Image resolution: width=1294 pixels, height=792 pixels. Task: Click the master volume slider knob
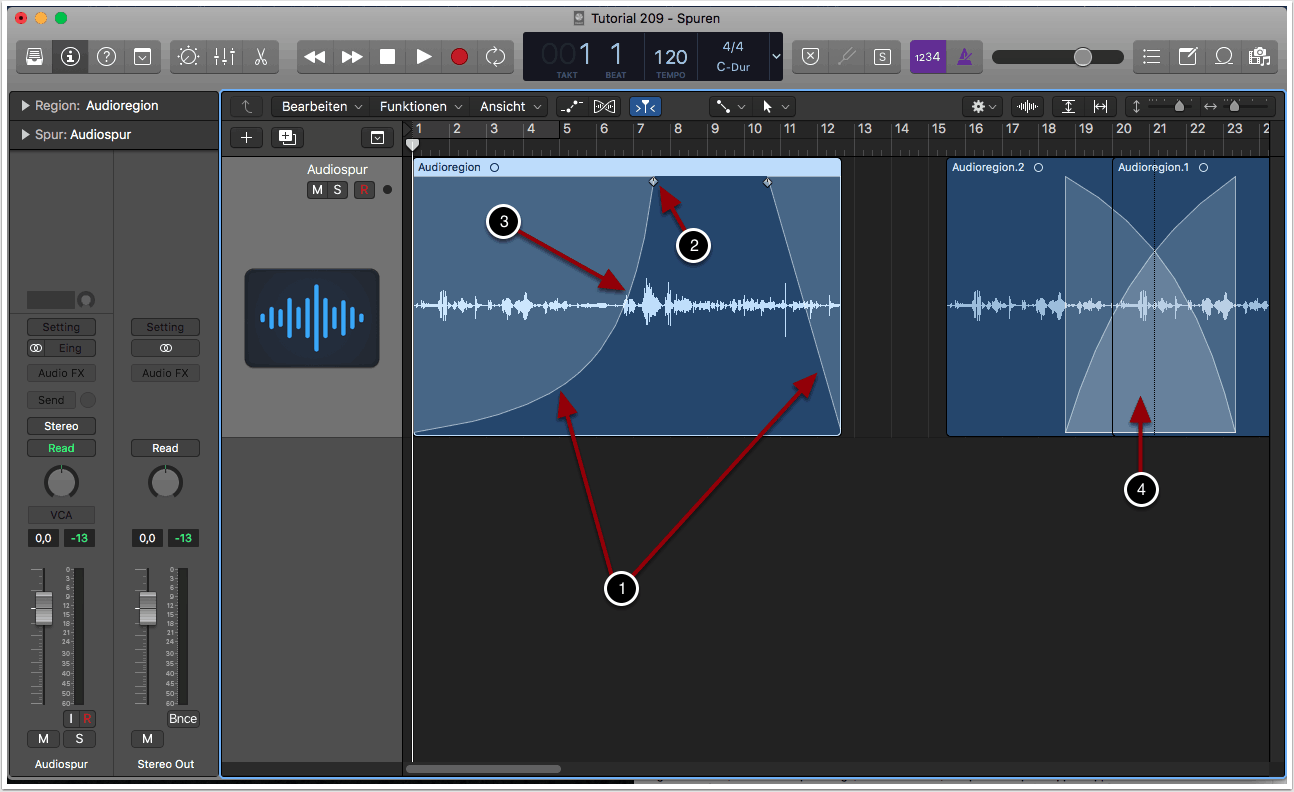pyautogui.click(x=1083, y=57)
